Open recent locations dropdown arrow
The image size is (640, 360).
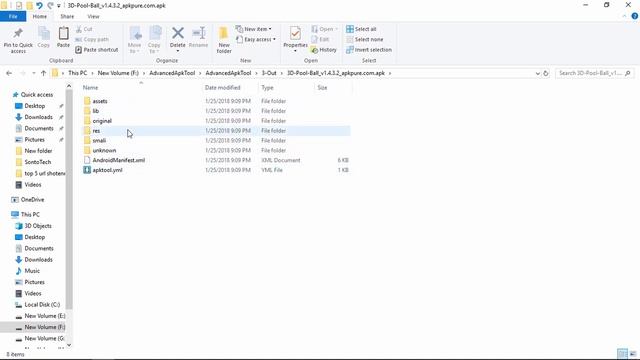pos(33,73)
